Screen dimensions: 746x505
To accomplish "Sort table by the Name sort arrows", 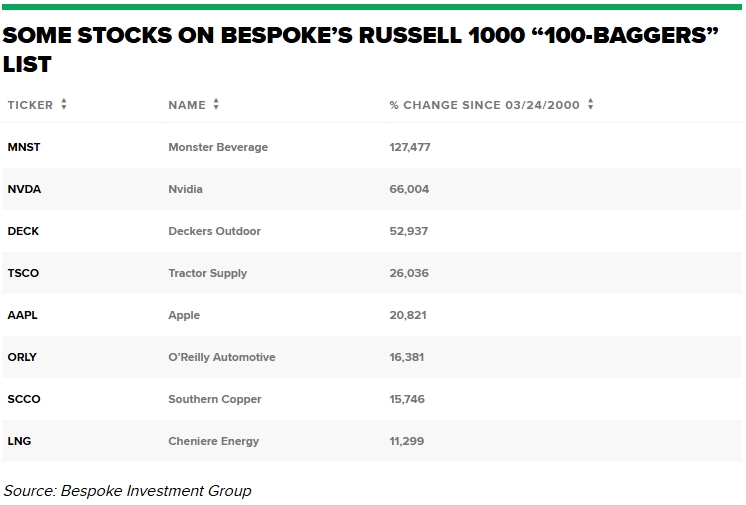I will pyautogui.click(x=216, y=105).
